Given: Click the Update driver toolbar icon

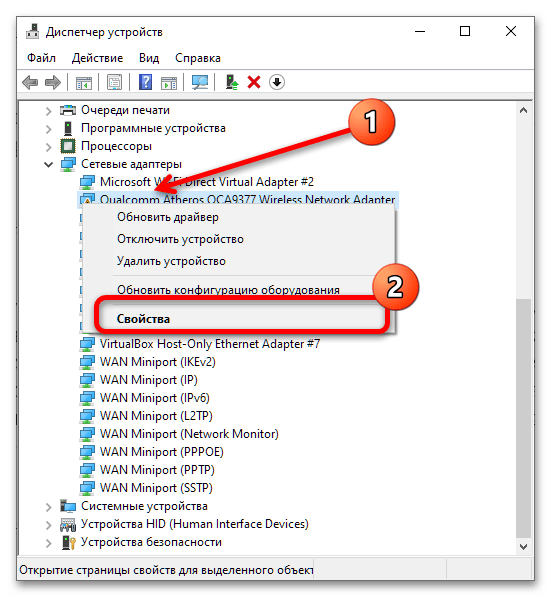Looking at the screenshot, I should [x=232, y=82].
